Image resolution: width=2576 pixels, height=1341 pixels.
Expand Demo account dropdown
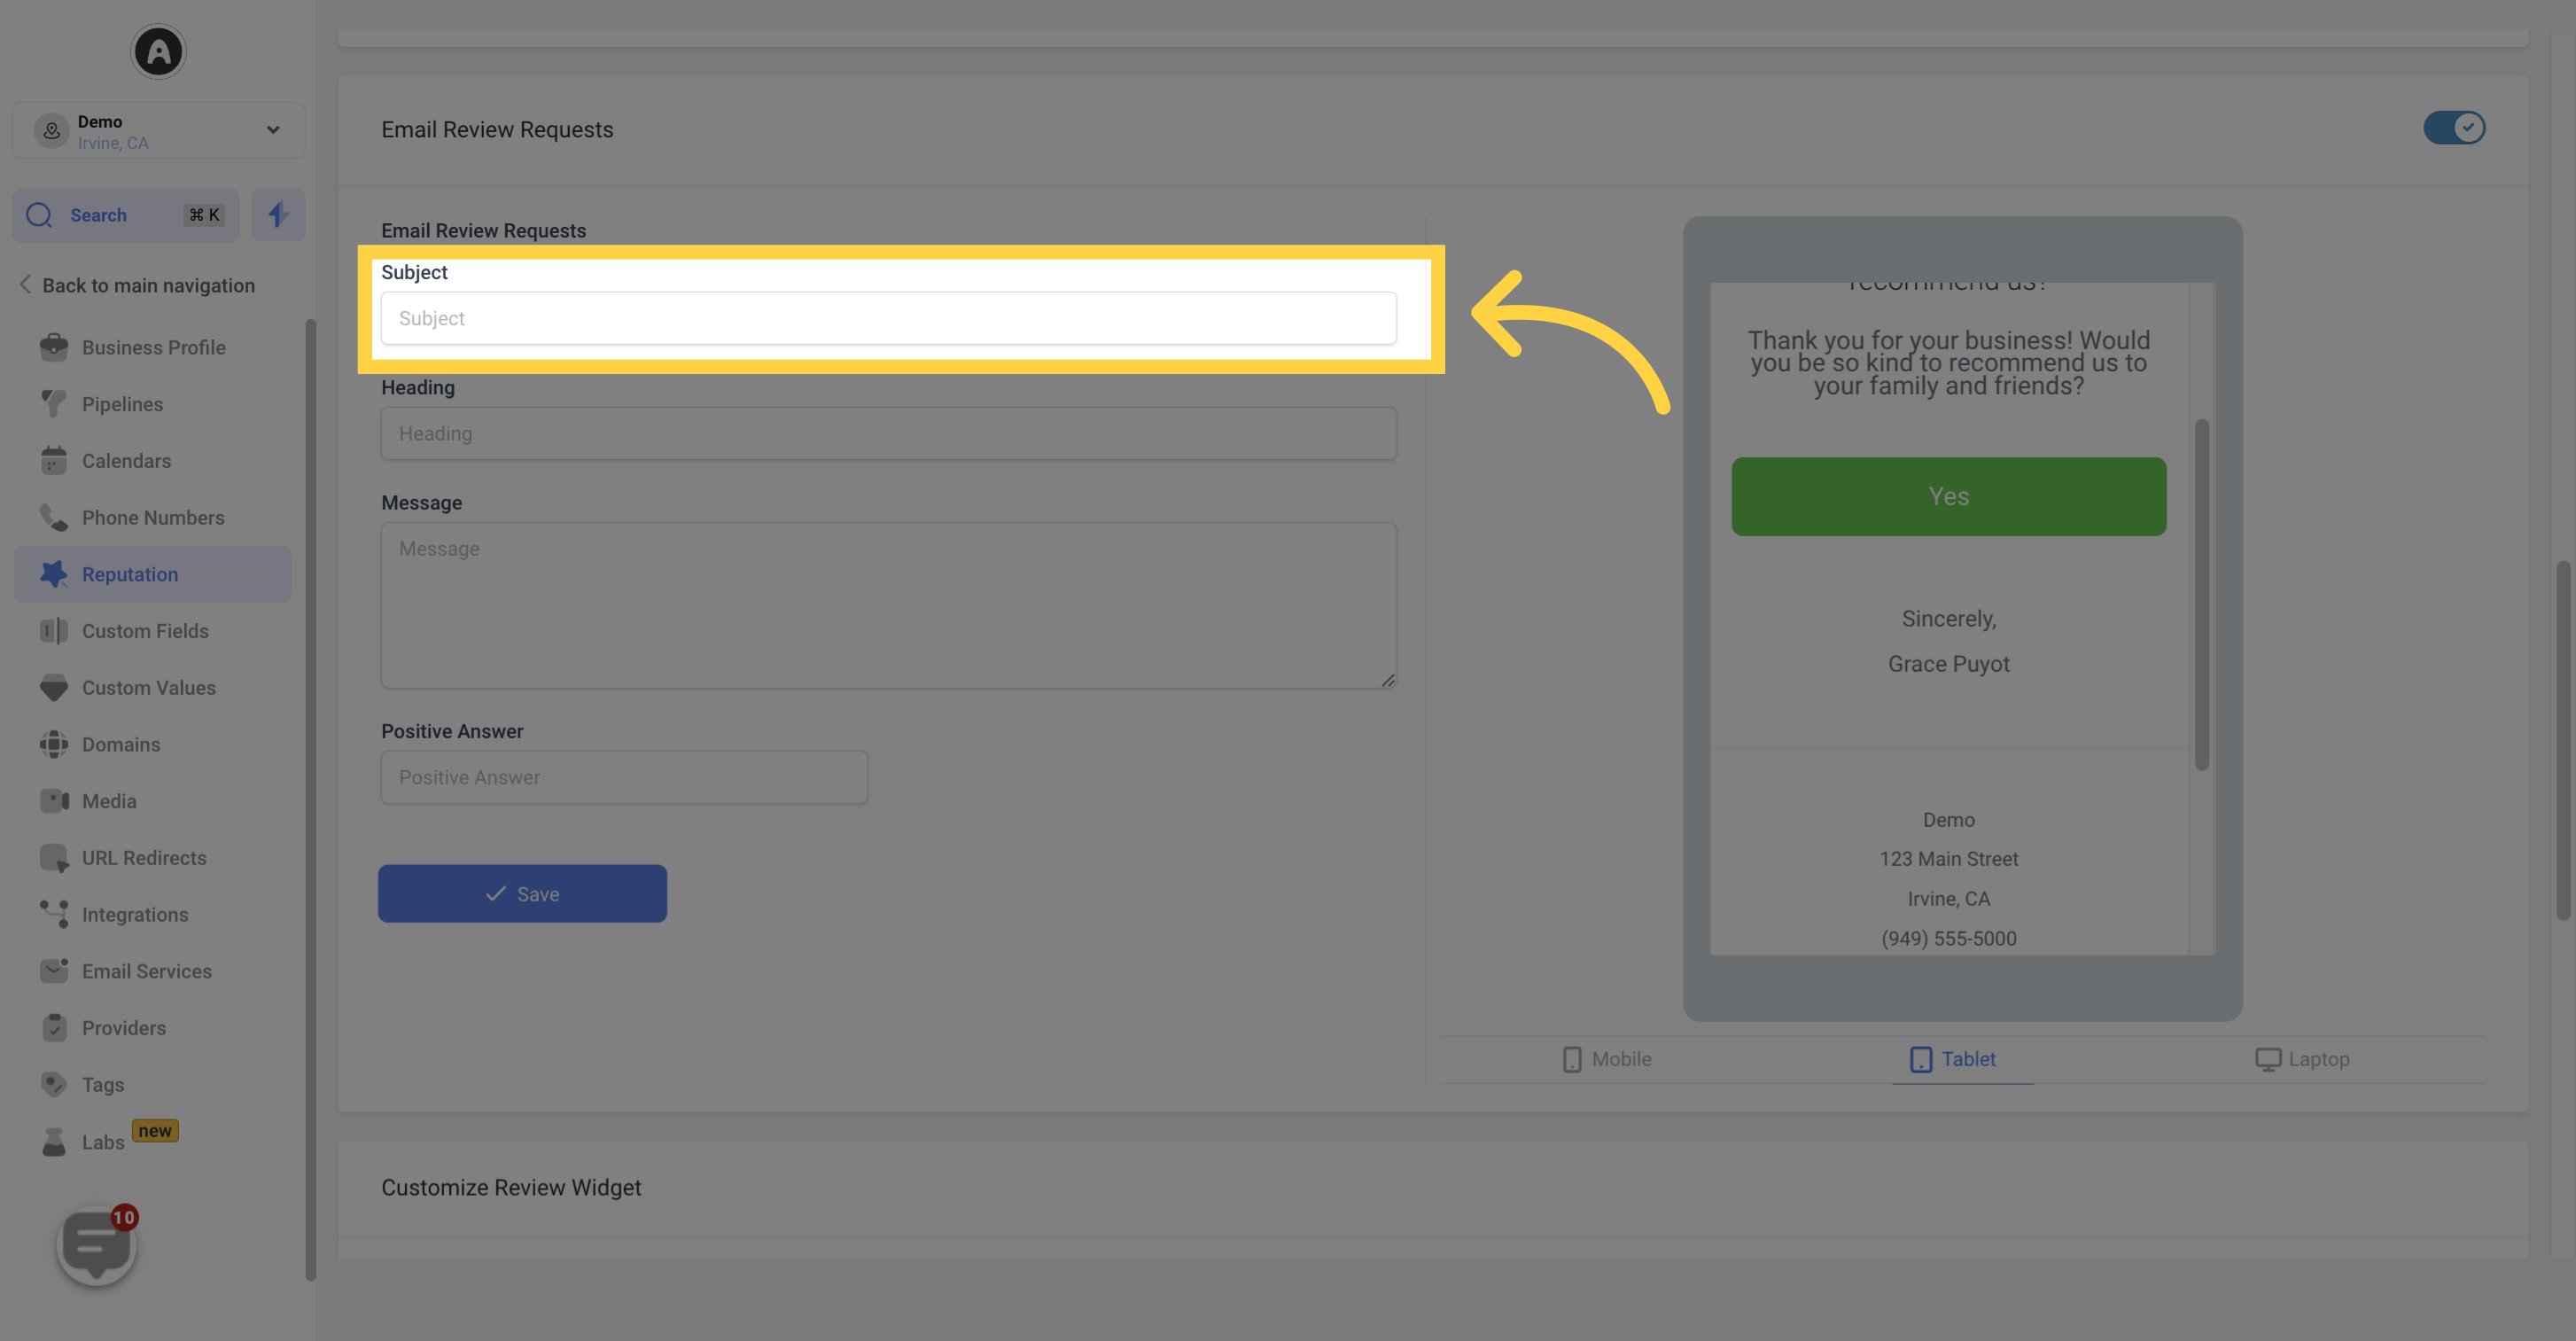tap(273, 129)
